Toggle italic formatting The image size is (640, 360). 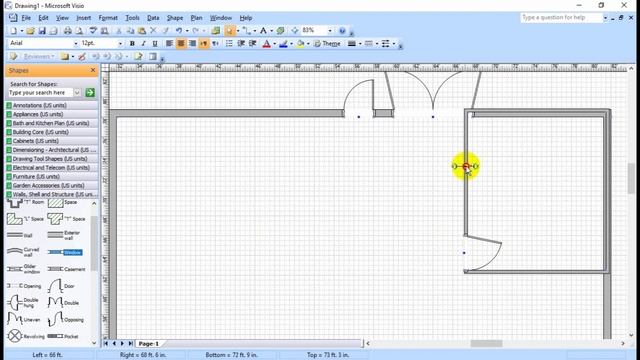pyautogui.click(x=143, y=43)
